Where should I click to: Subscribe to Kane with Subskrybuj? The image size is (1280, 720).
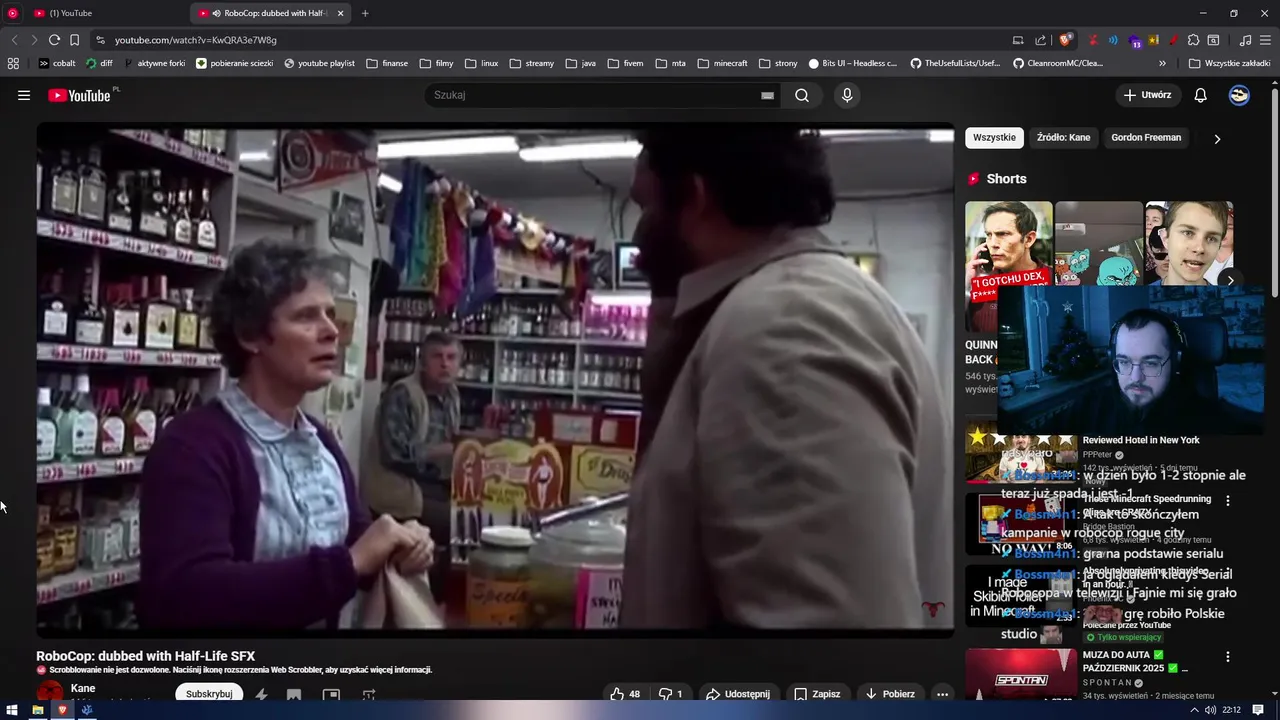pos(209,693)
